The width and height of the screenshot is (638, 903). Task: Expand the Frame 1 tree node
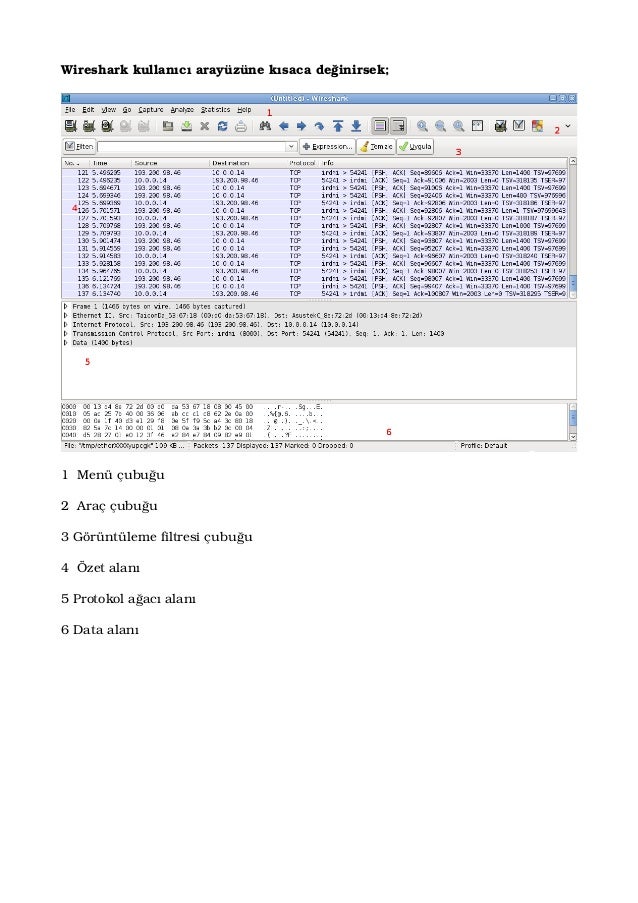click(x=66, y=306)
